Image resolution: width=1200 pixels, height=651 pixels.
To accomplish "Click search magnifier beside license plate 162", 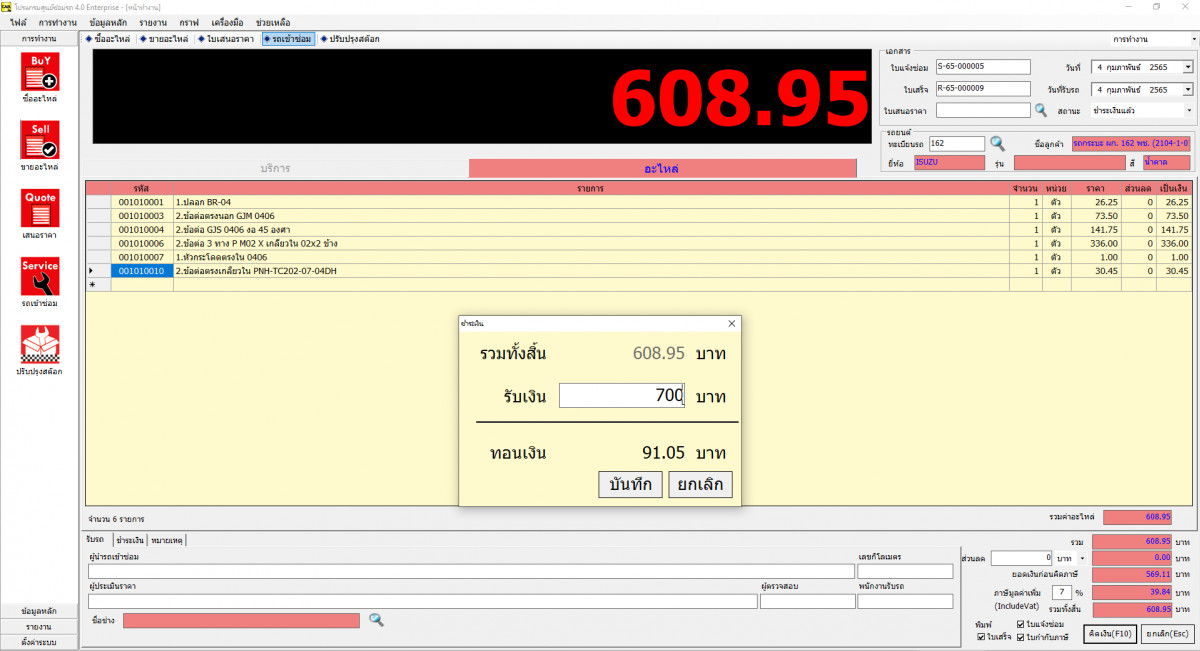I will pyautogui.click(x=997, y=144).
